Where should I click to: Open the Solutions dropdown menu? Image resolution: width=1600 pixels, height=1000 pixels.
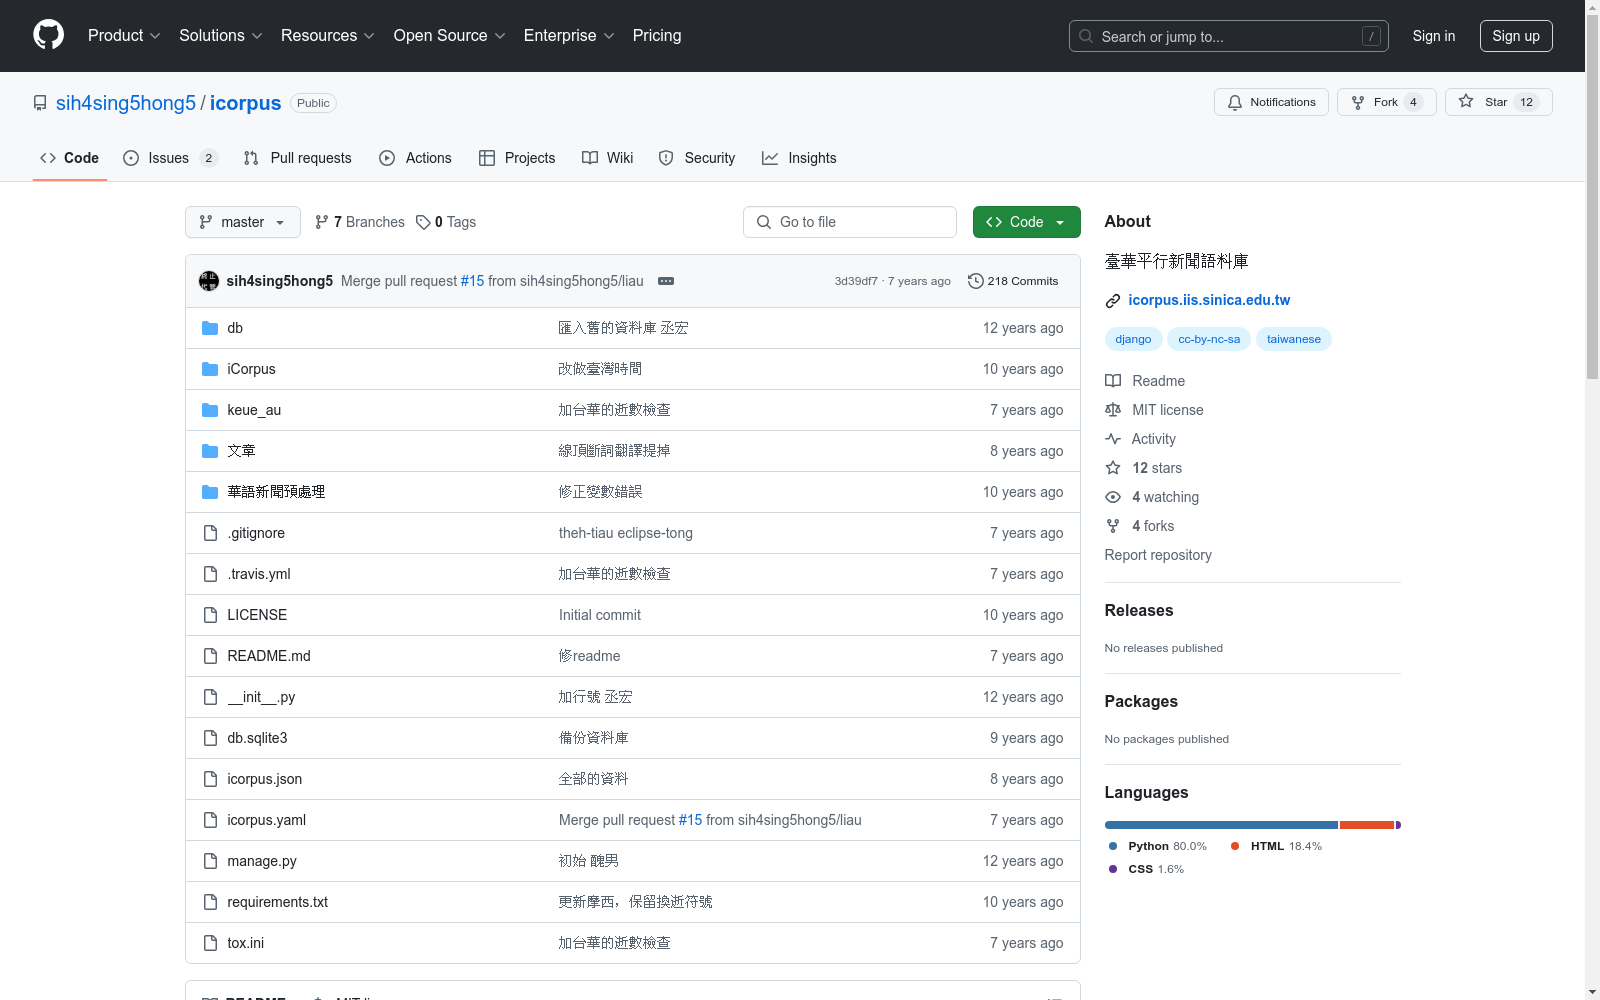coord(221,35)
